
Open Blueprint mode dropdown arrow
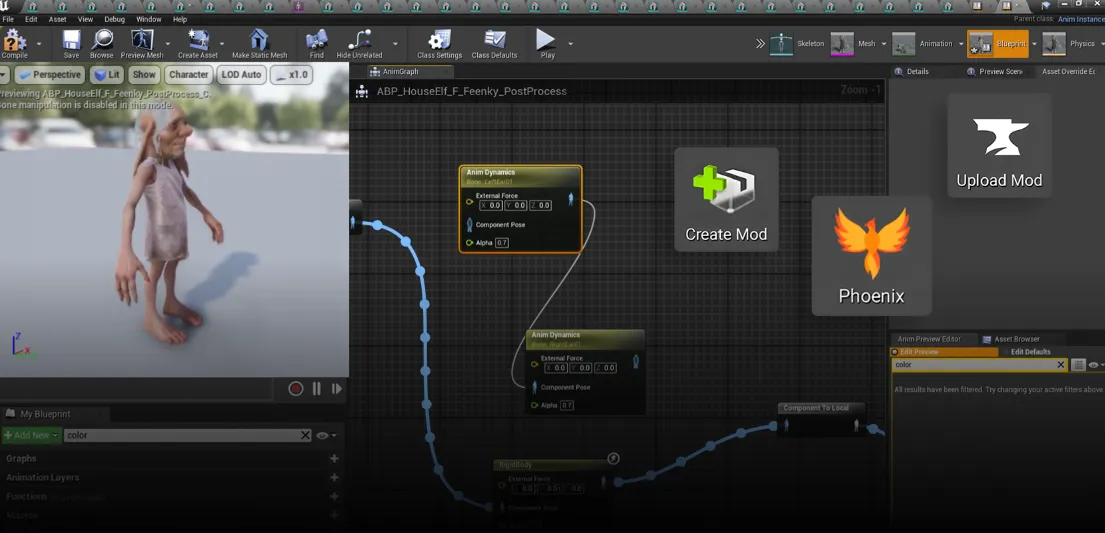click(1034, 44)
